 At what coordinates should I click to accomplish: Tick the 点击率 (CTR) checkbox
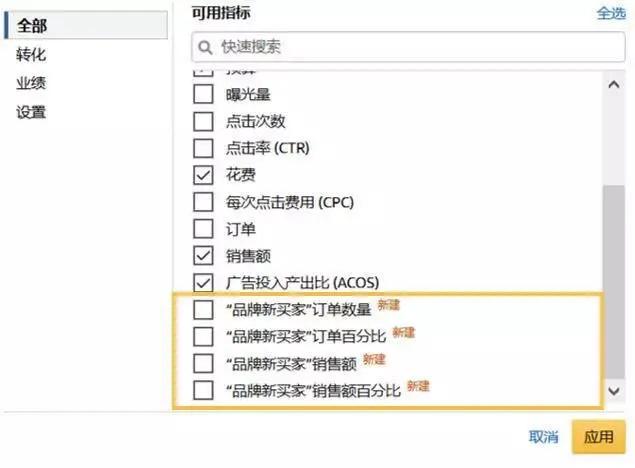click(x=203, y=148)
